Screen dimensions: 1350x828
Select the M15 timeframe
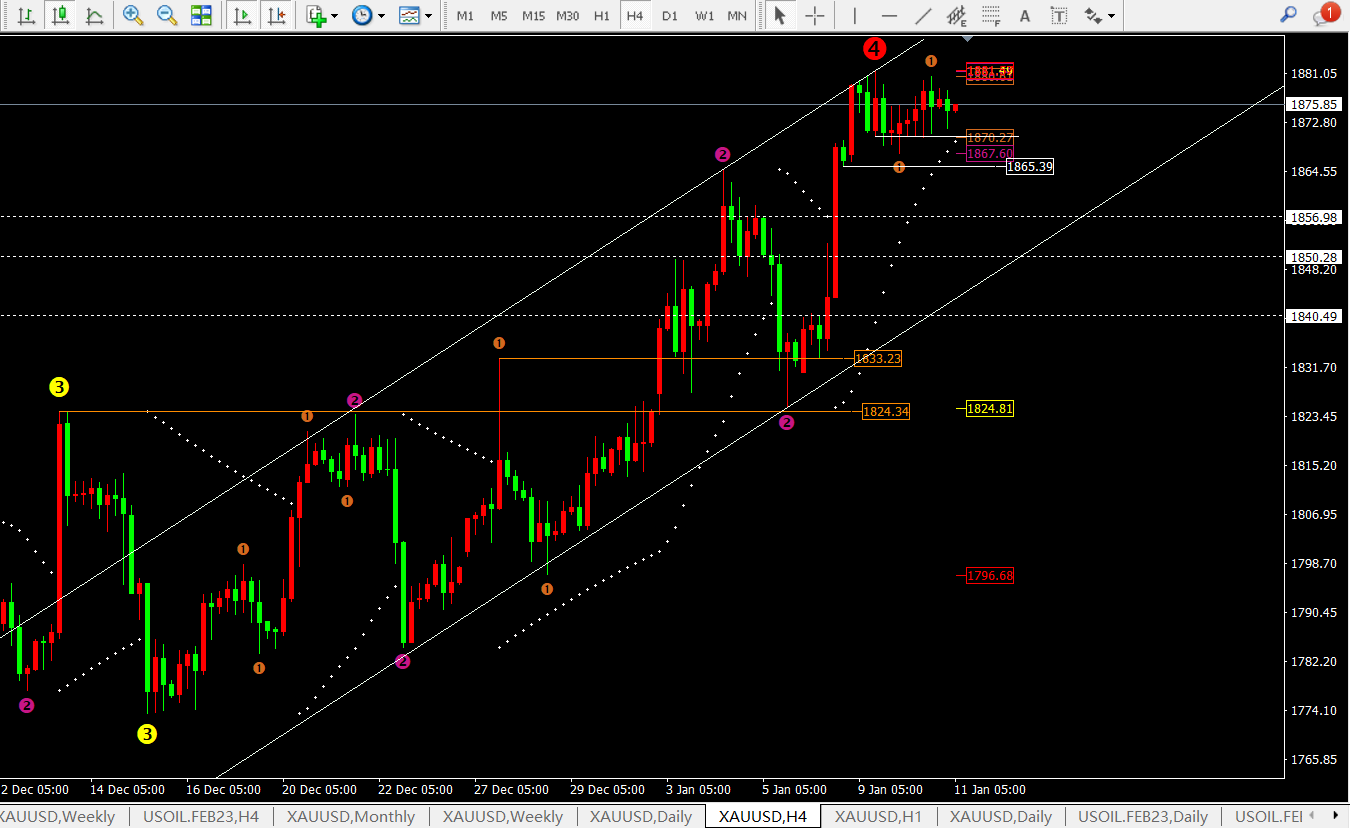click(533, 16)
